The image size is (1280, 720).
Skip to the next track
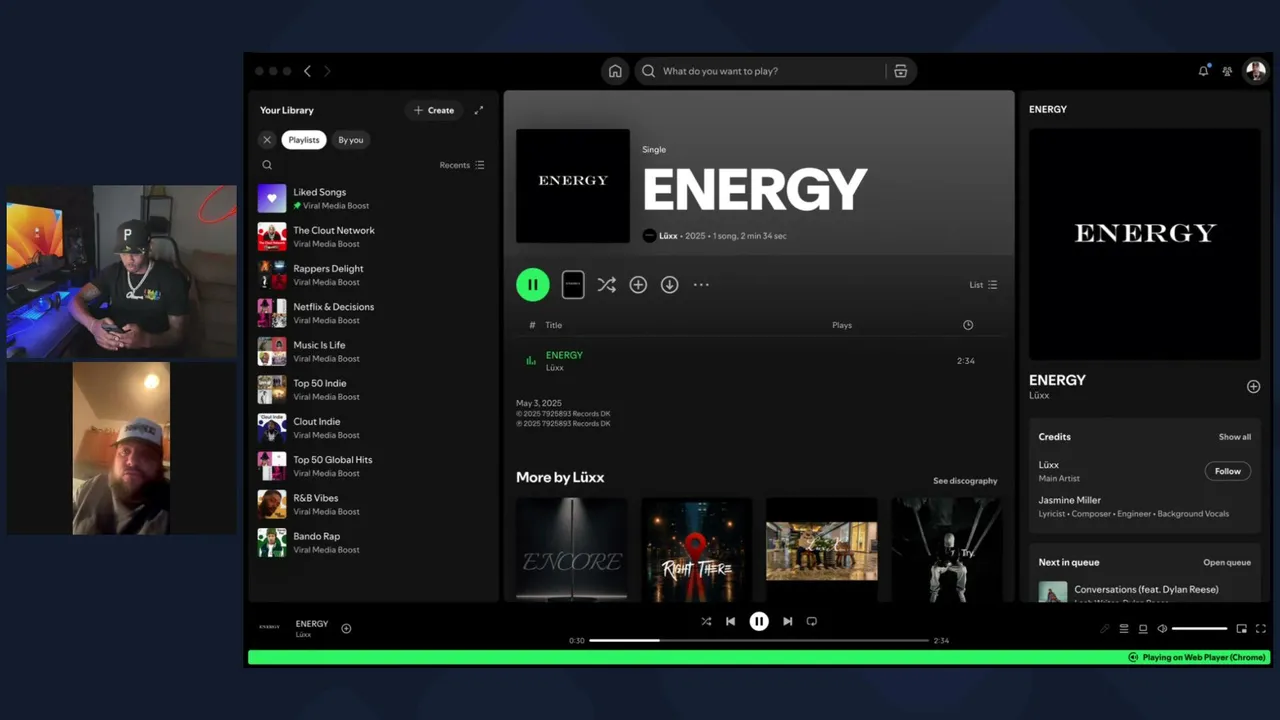[x=787, y=621]
